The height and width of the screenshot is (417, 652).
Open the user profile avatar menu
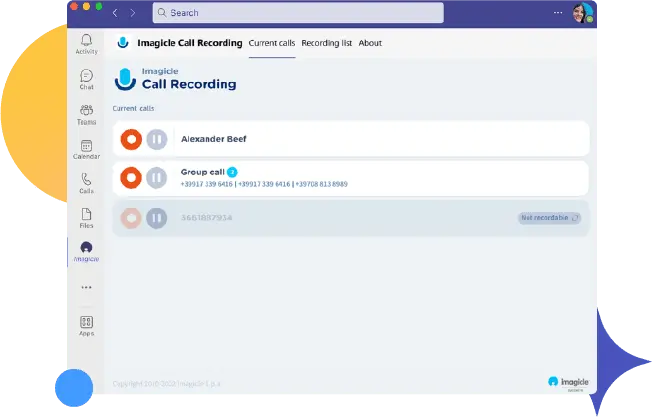581,13
